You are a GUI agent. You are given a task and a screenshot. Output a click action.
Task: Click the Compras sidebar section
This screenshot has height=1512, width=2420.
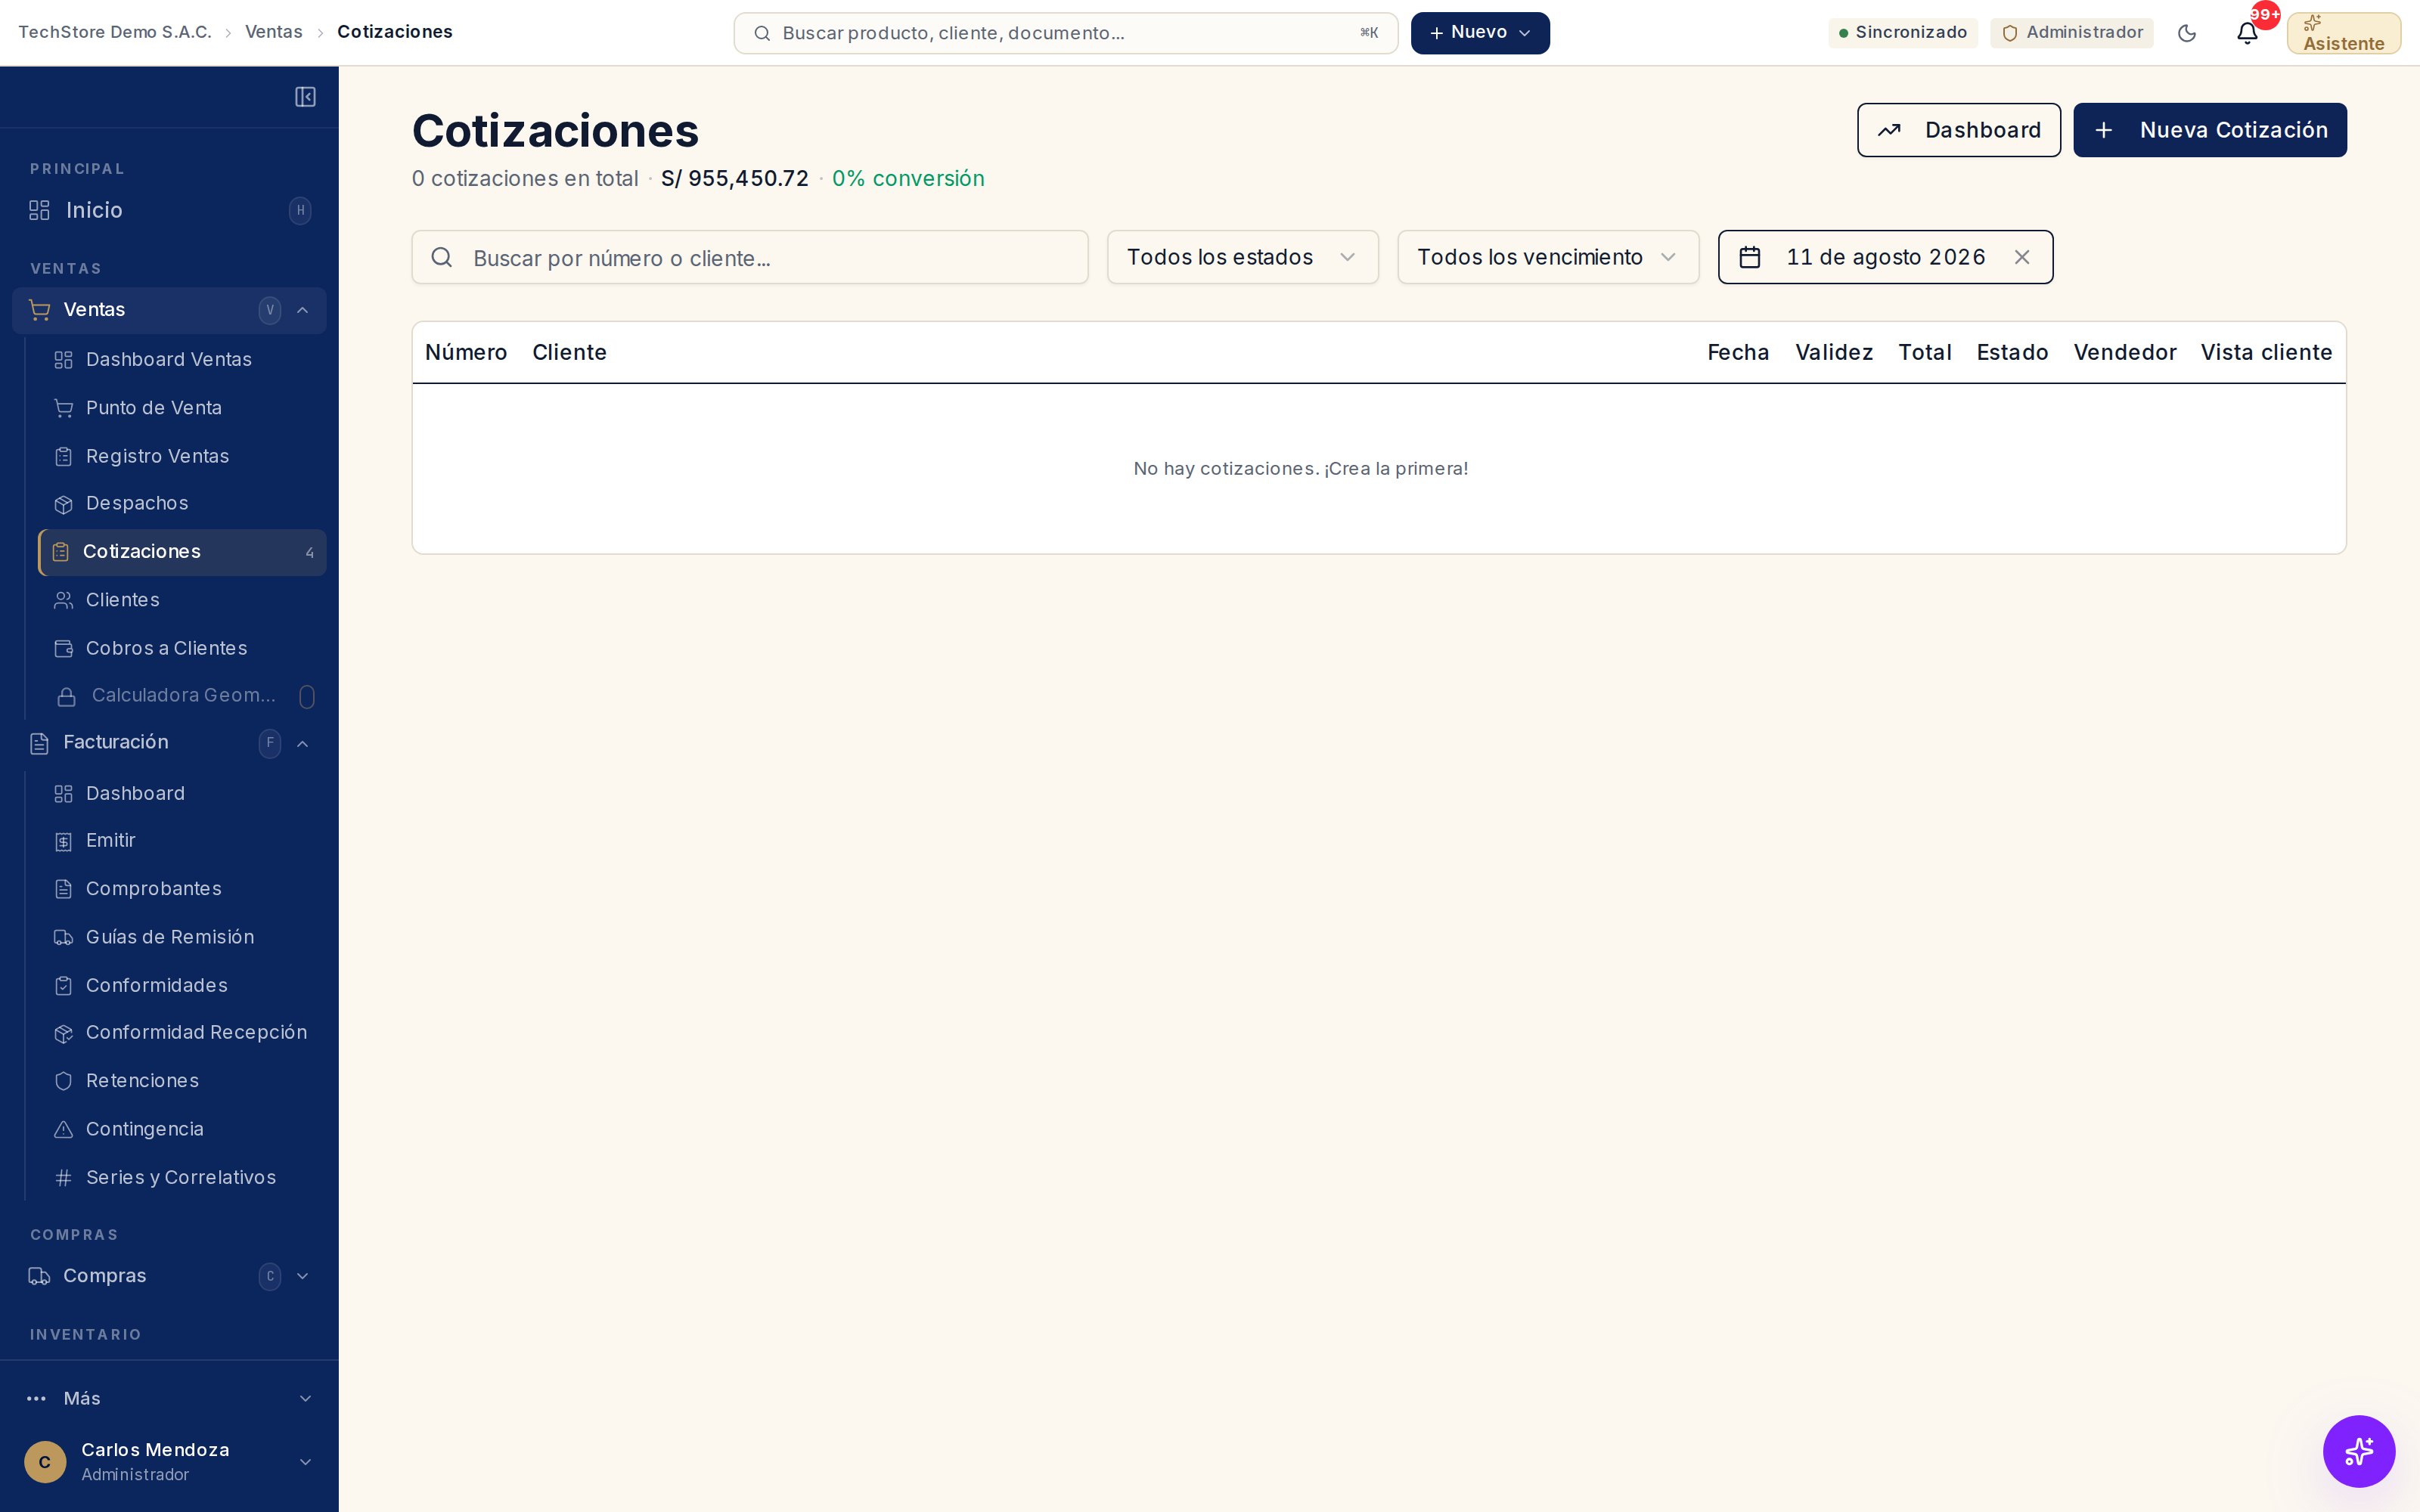(x=169, y=1276)
